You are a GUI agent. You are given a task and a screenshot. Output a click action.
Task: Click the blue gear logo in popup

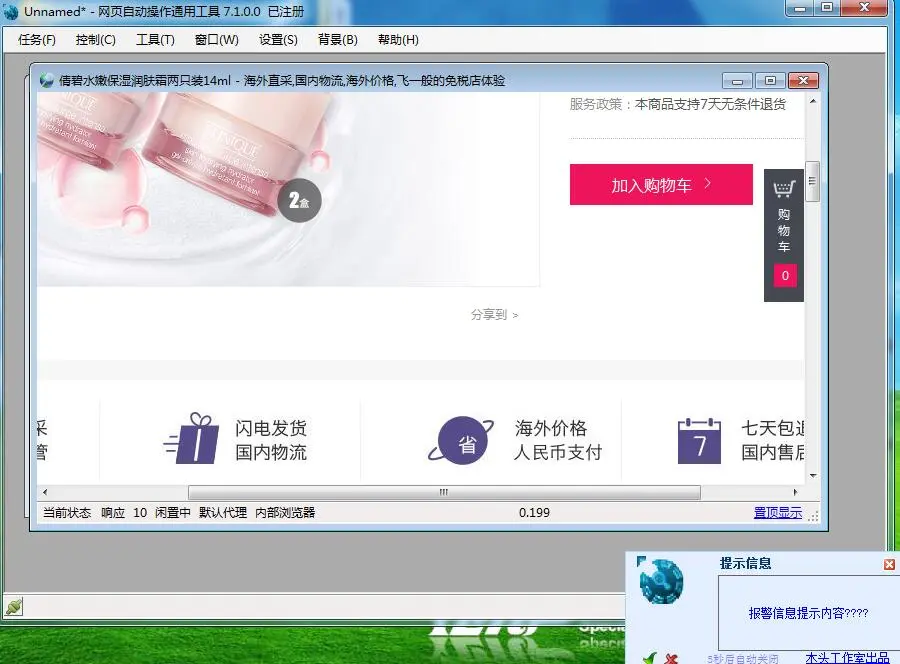point(661,581)
